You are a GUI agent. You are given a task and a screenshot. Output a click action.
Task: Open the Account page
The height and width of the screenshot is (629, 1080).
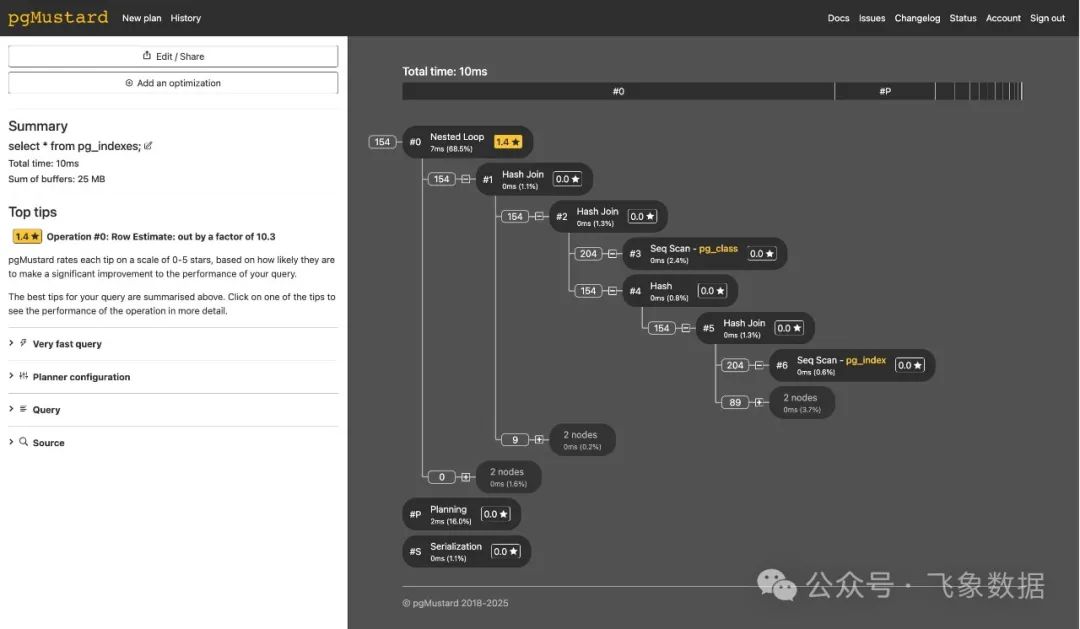click(1003, 18)
